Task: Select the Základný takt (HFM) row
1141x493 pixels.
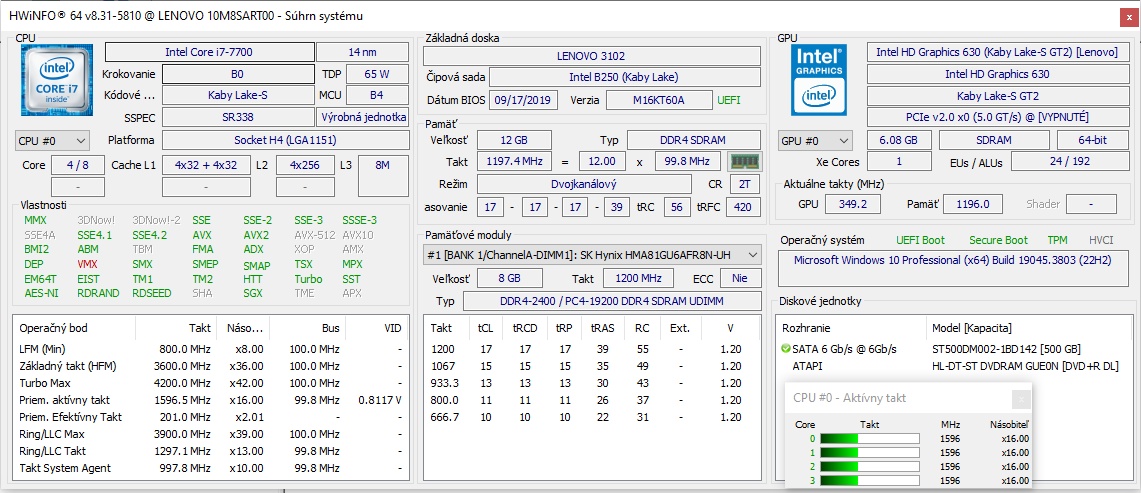Action: [x=210, y=366]
